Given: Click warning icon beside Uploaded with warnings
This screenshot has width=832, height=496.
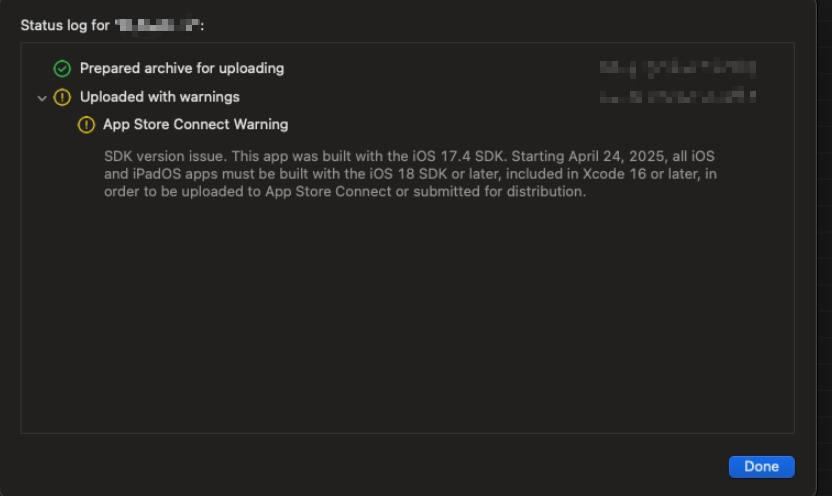Looking at the screenshot, I should point(62,97).
